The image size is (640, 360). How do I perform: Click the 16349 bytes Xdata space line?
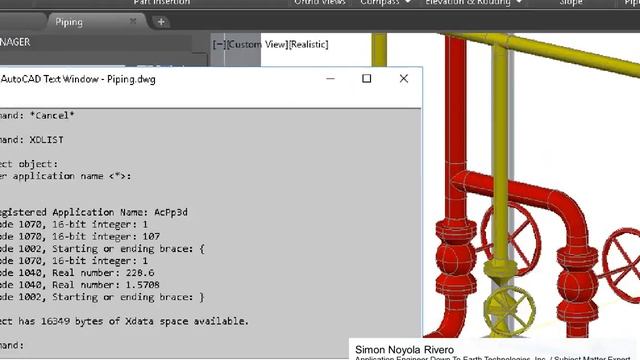coord(124,321)
